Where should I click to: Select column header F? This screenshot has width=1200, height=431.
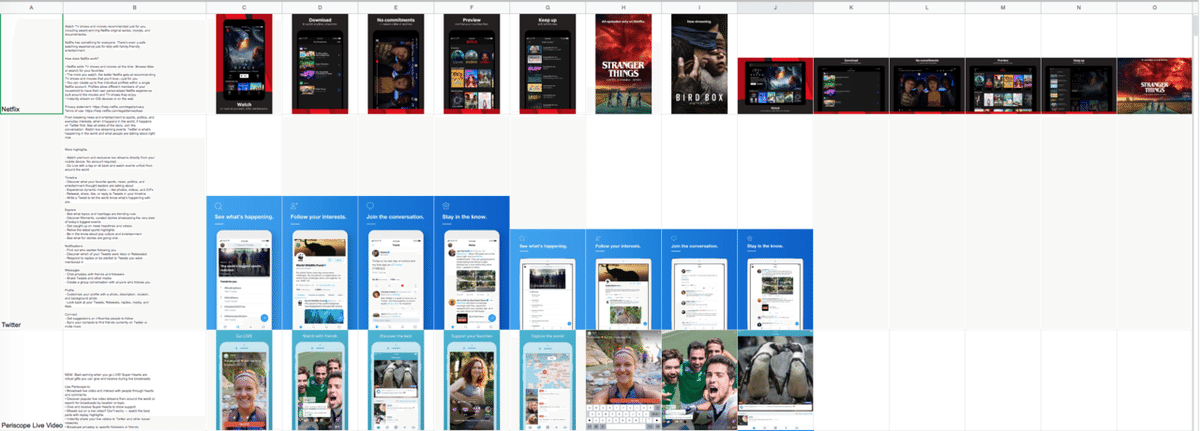click(471, 7)
